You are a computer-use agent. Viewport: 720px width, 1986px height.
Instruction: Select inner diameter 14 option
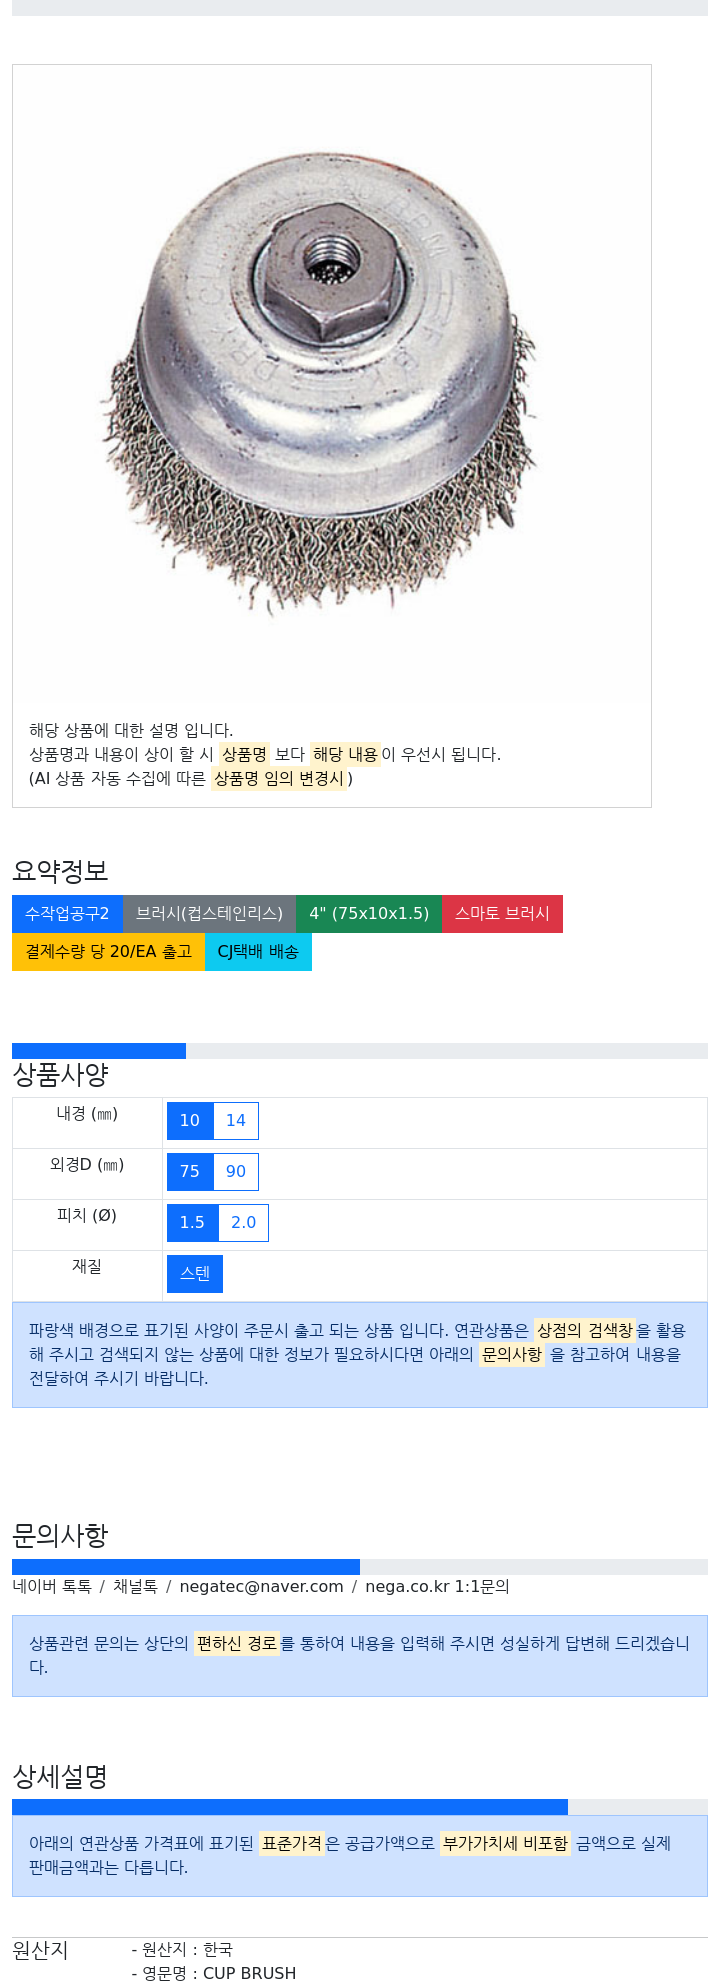point(236,1121)
